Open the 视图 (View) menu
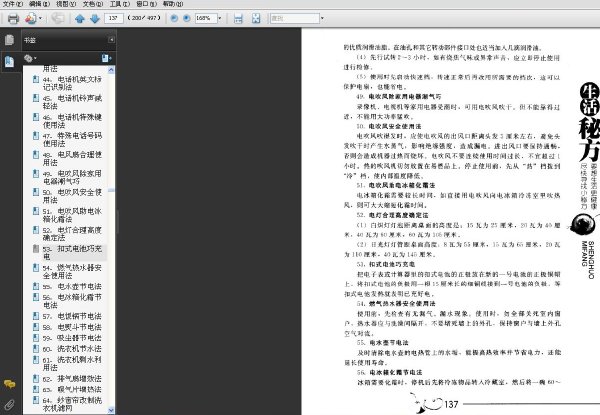Image resolution: width=600 pixels, height=415 pixels. [66, 4]
